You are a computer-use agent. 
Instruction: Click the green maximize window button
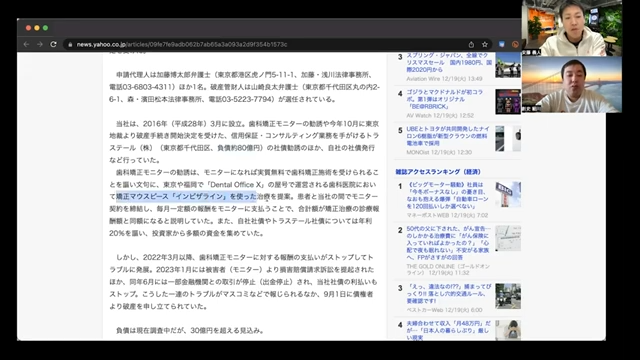[45, 28]
